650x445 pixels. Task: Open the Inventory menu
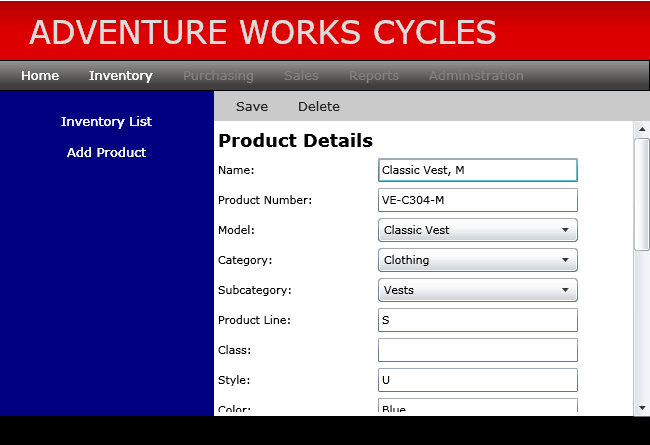[x=121, y=75]
